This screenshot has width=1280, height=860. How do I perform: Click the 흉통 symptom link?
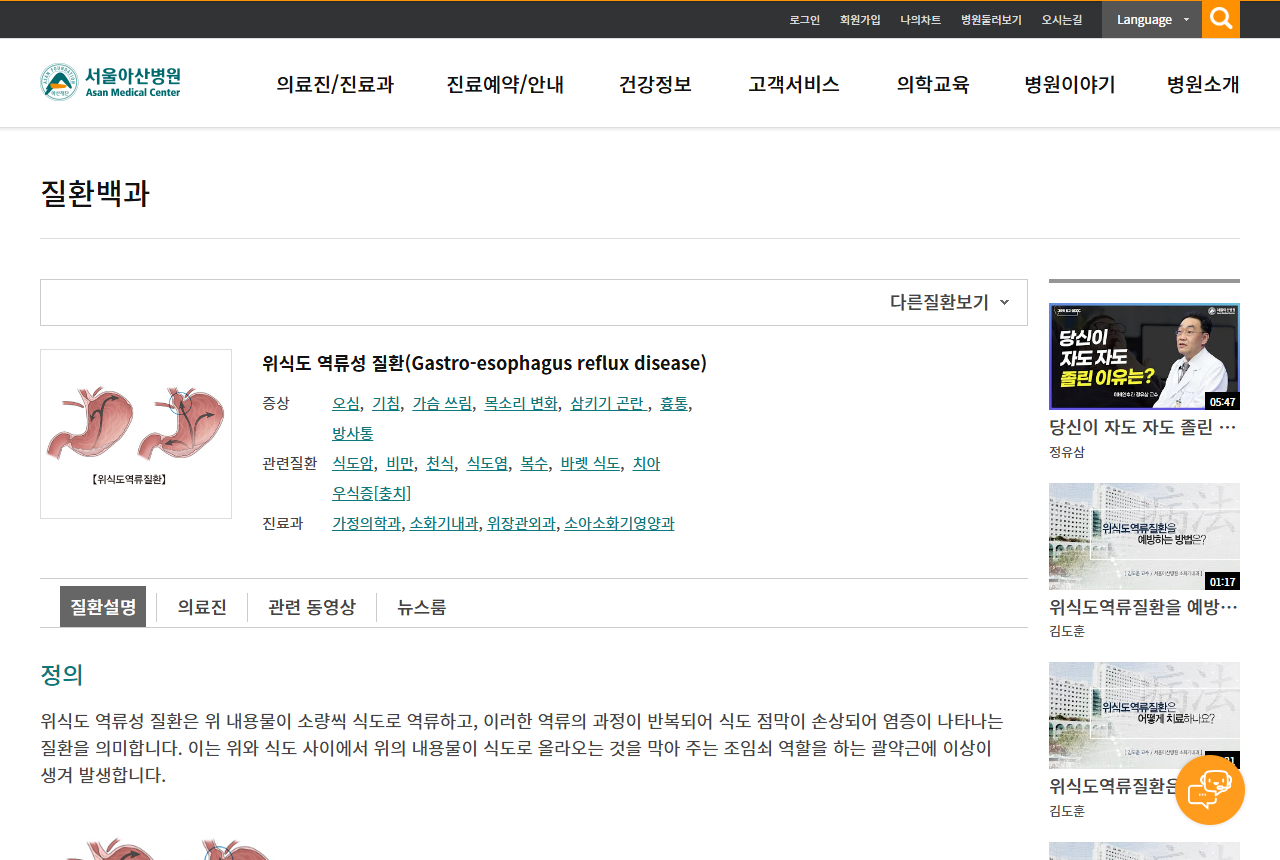pos(674,404)
